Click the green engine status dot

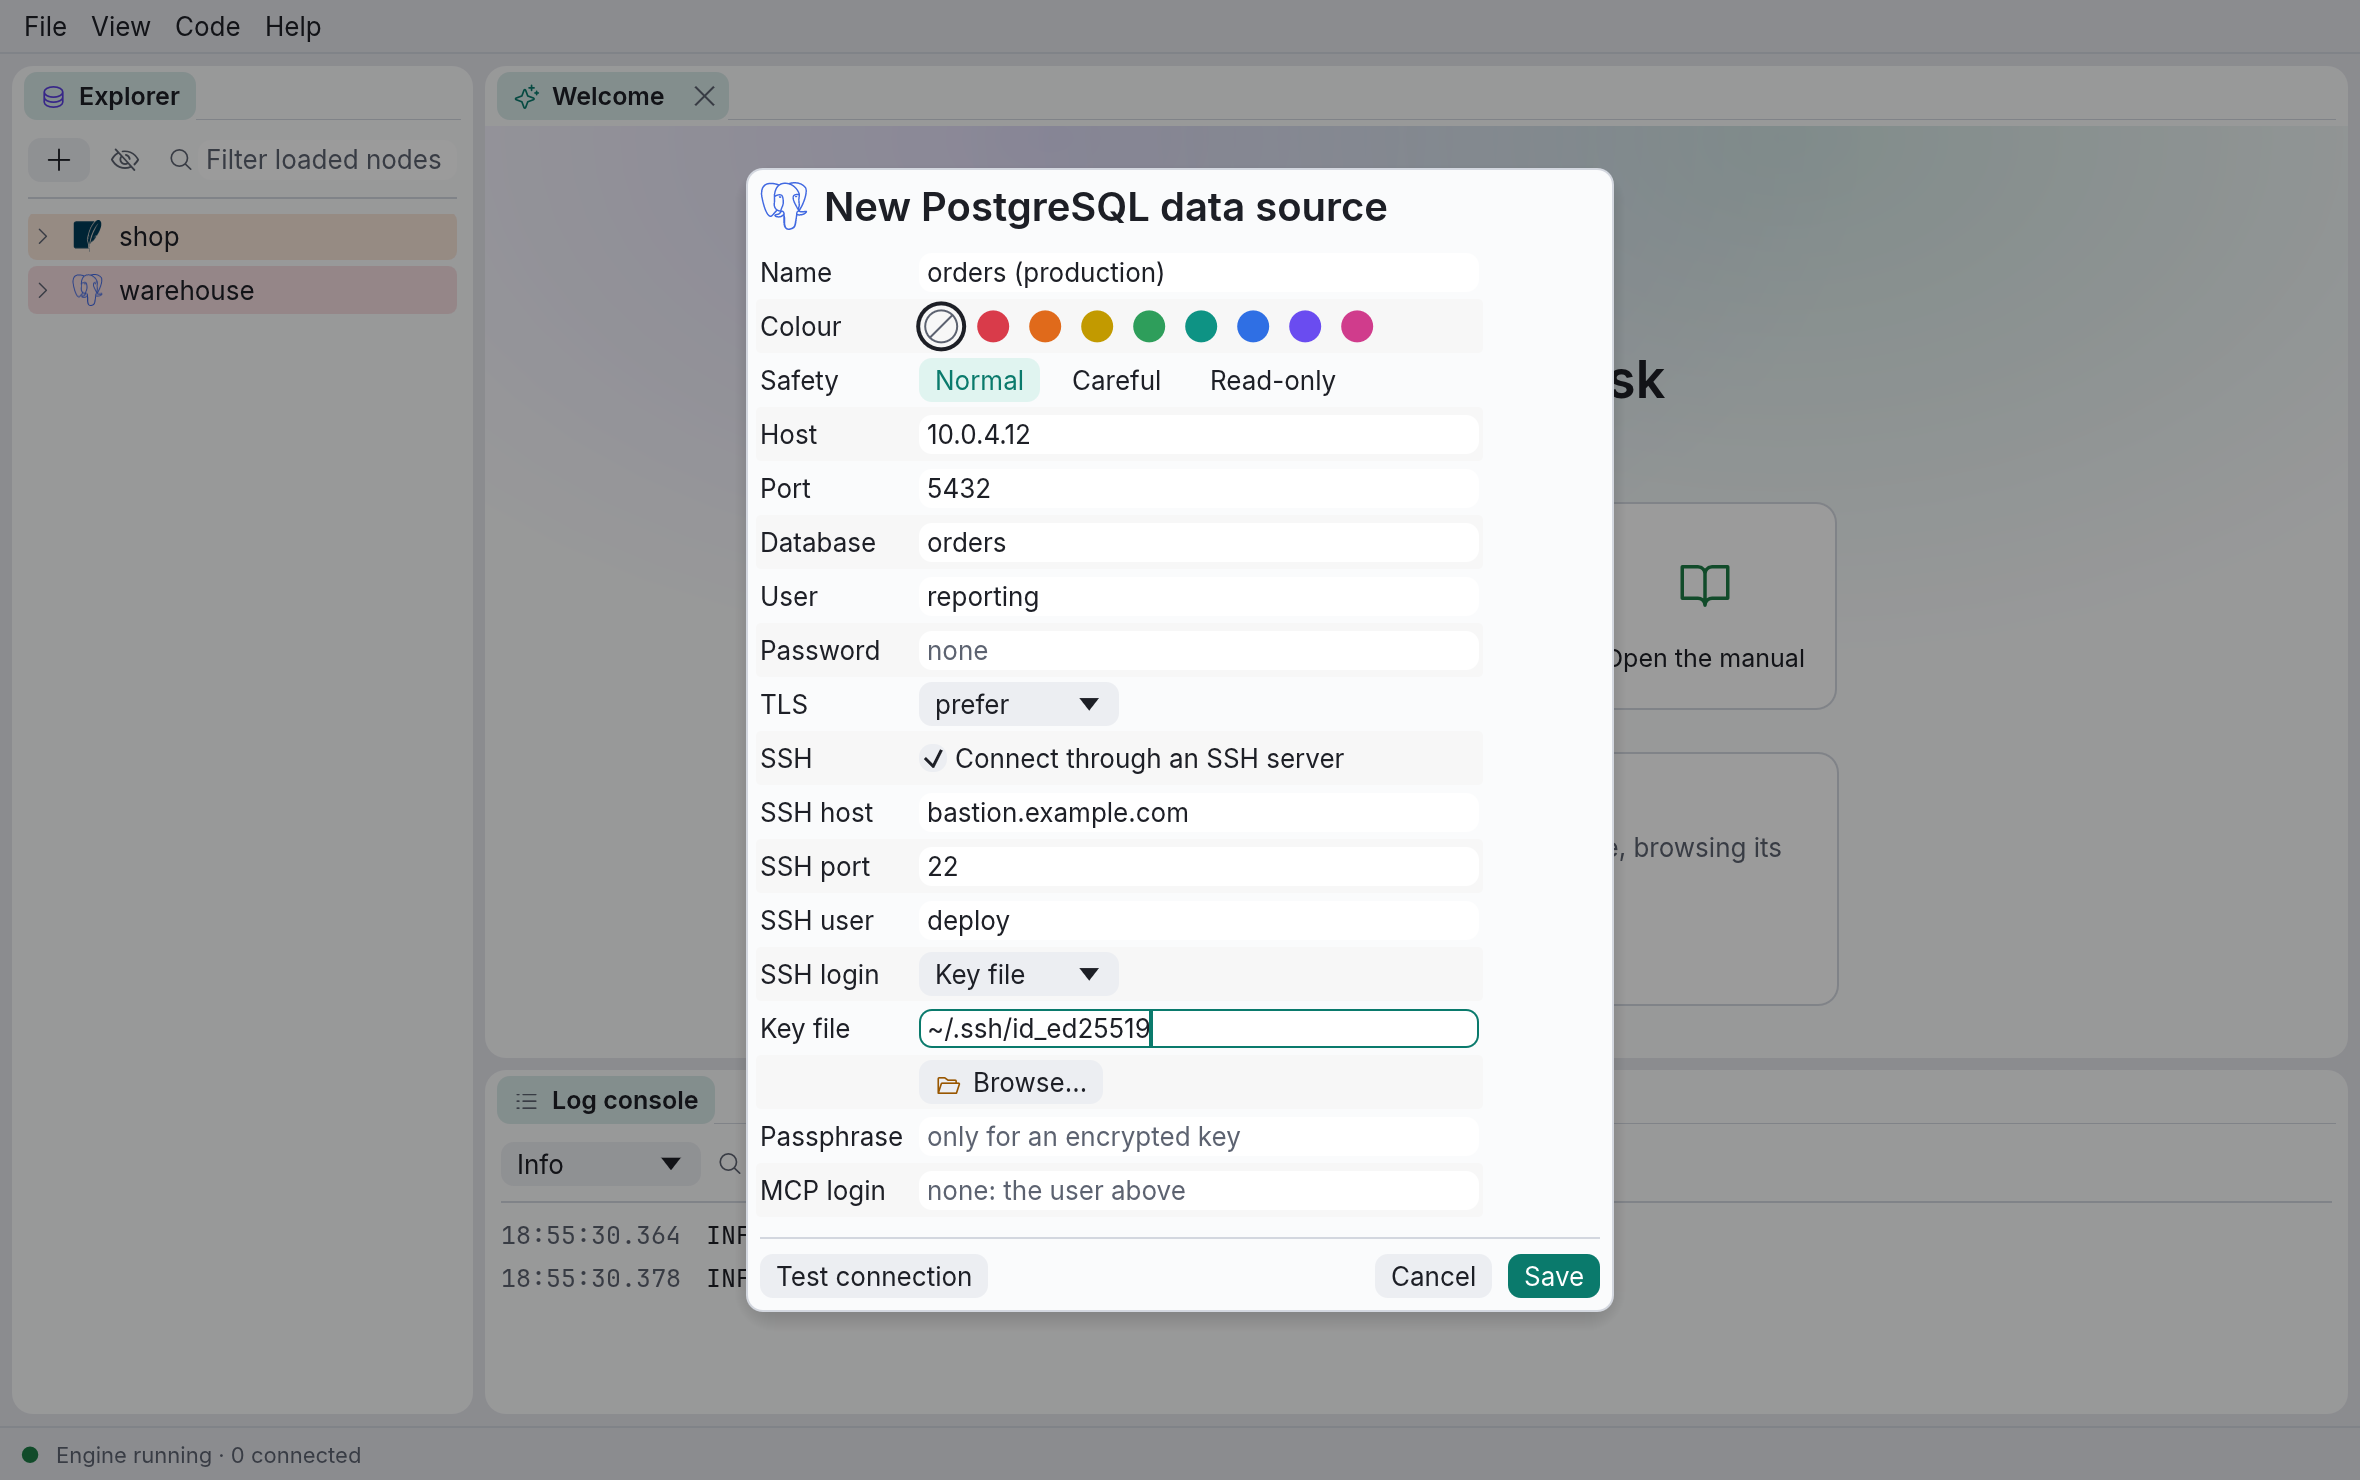[30, 1455]
